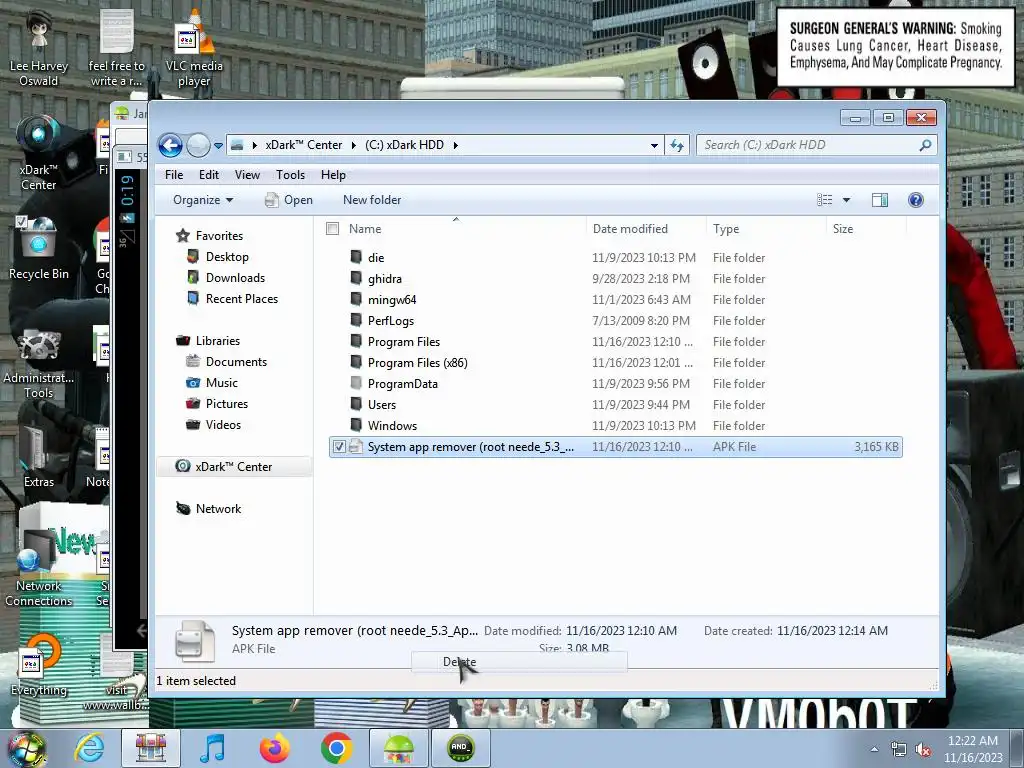Go back with the Explorer back arrow
The height and width of the screenshot is (768, 1024).
coord(170,145)
